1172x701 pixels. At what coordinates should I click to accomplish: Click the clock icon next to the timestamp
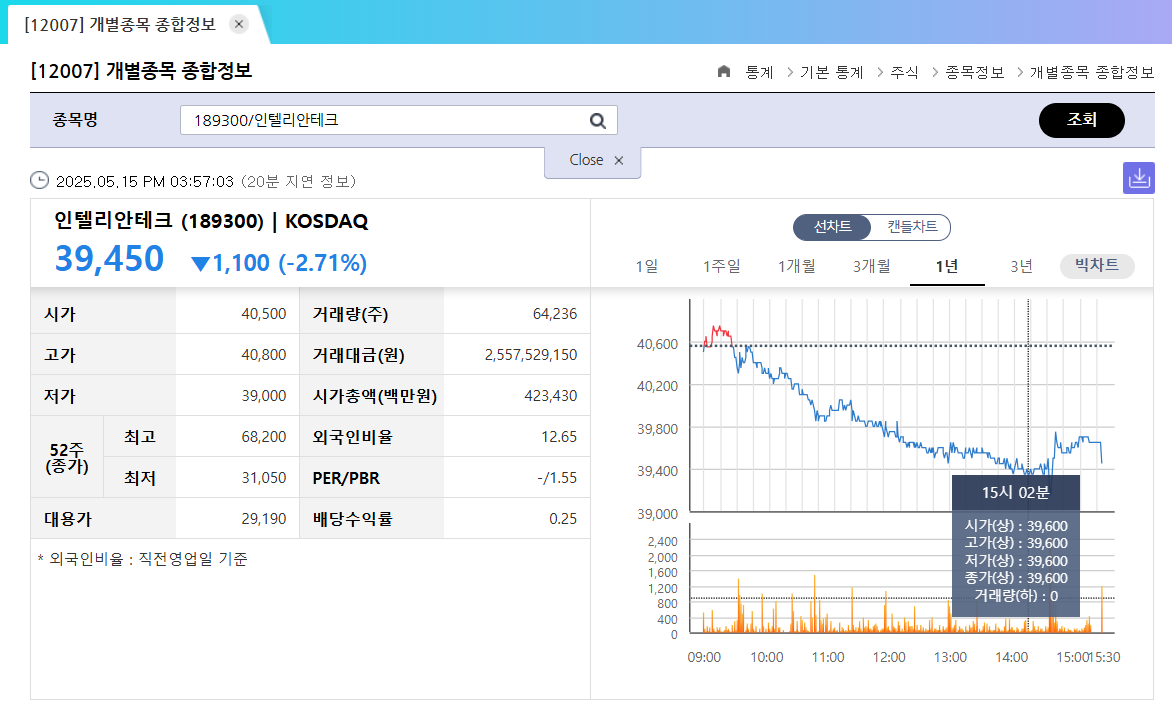pyautogui.click(x=39, y=181)
